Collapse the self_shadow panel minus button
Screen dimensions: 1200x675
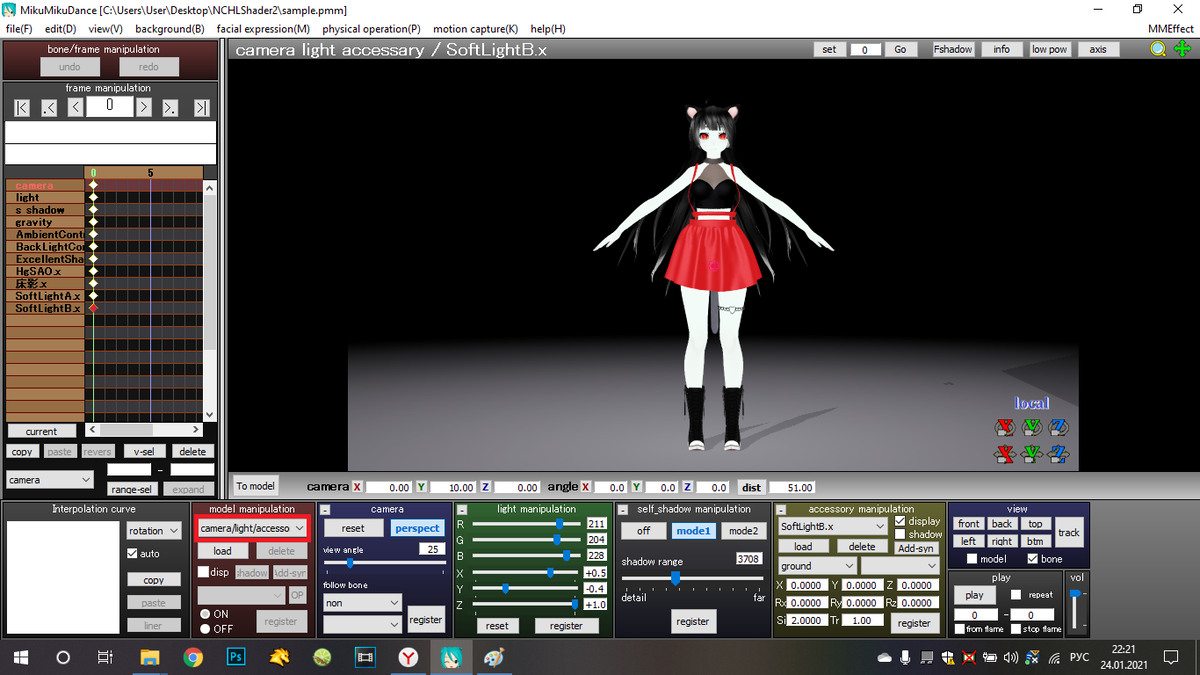pos(624,509)
